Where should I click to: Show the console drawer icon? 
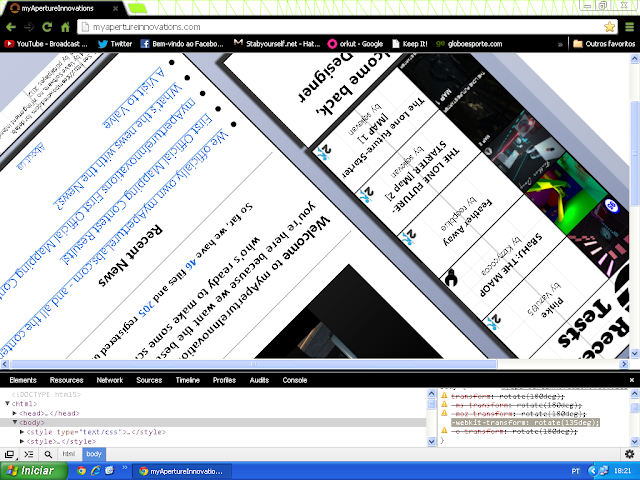pyautogui.click(x=29, y=454)
